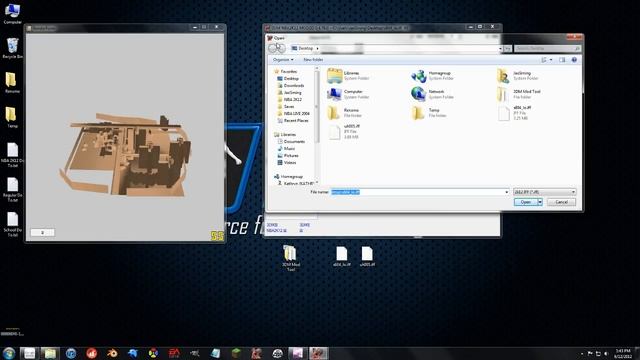The height and width of the screenshot is (360, 640).
Task: Open Organize menu in Open dialog
Action: tap(283, 60)
